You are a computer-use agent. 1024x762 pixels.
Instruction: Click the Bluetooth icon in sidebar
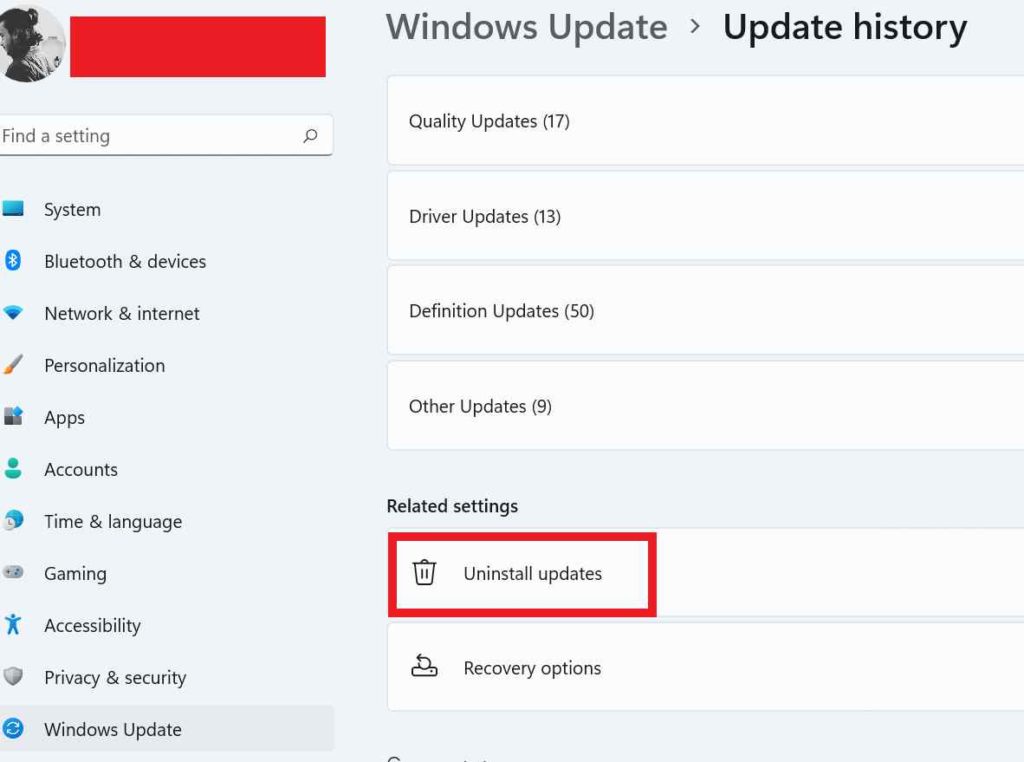(12, 261)
